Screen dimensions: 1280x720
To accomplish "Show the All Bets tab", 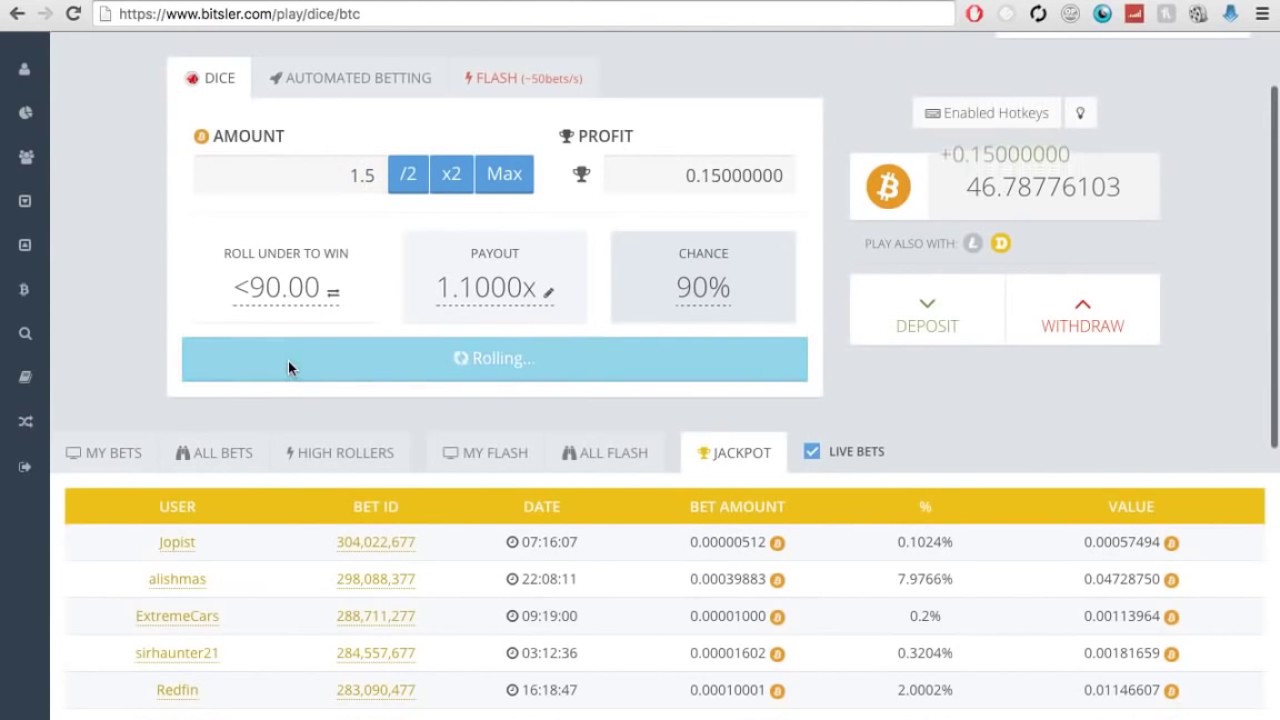I will 214,453.
